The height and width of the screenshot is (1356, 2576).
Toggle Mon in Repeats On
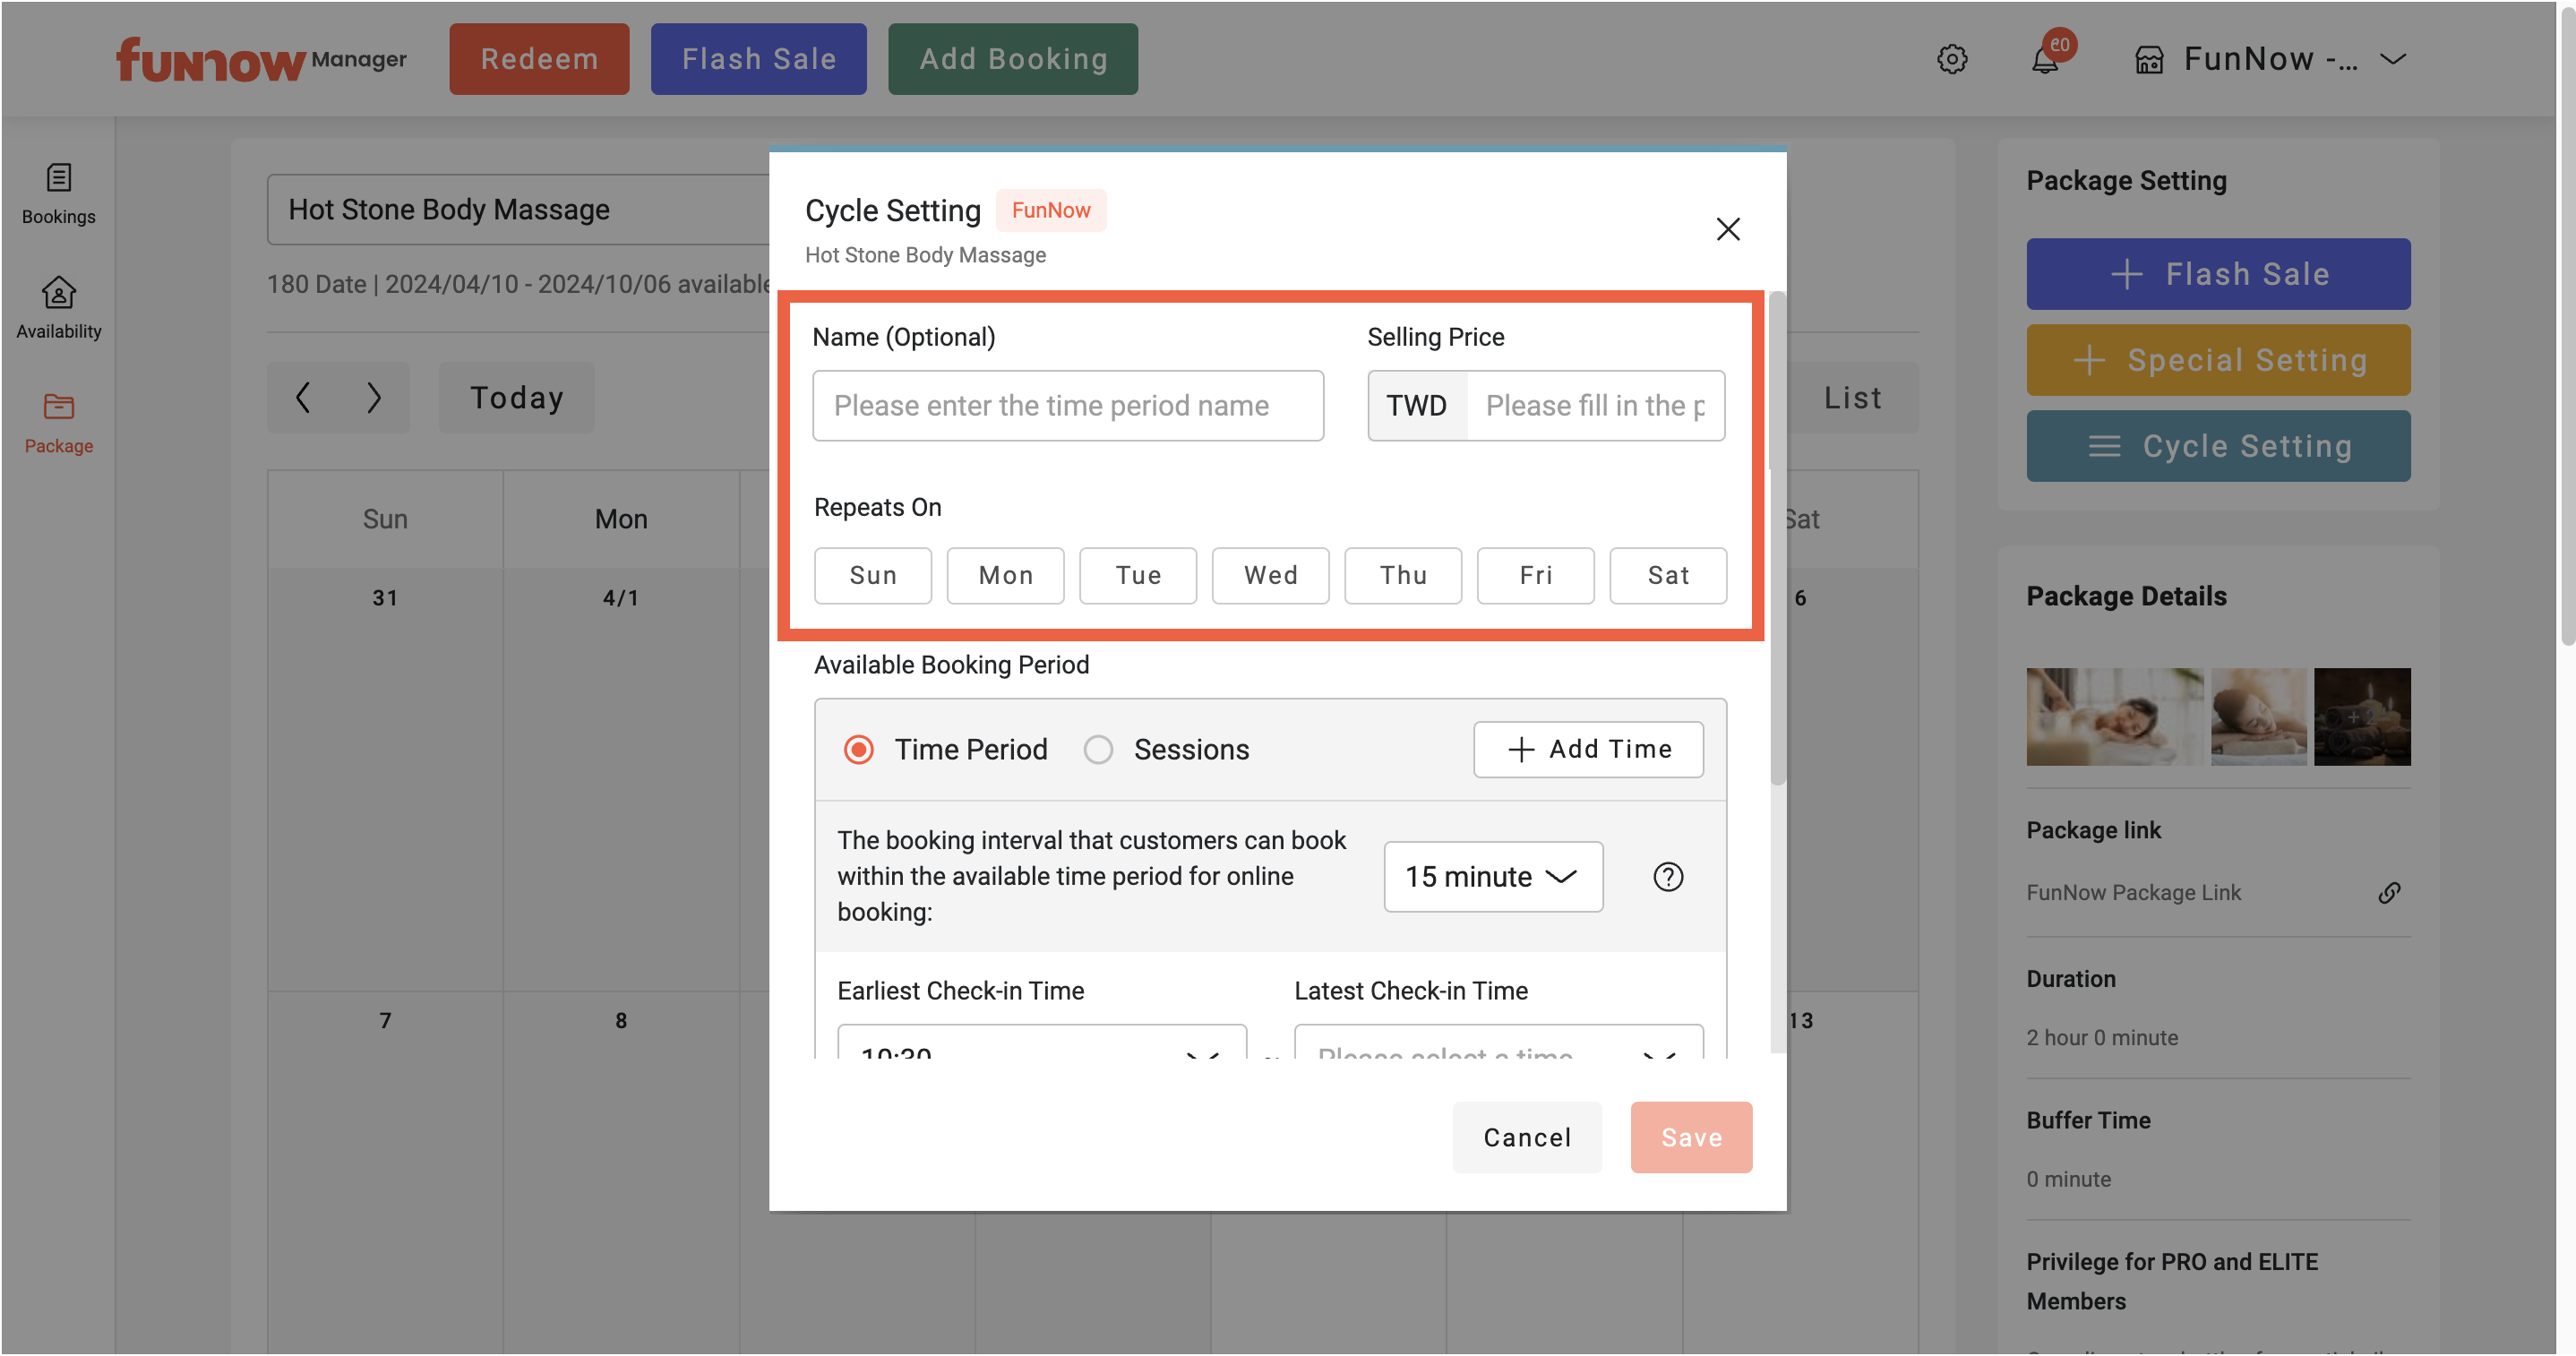point(1005,575)
